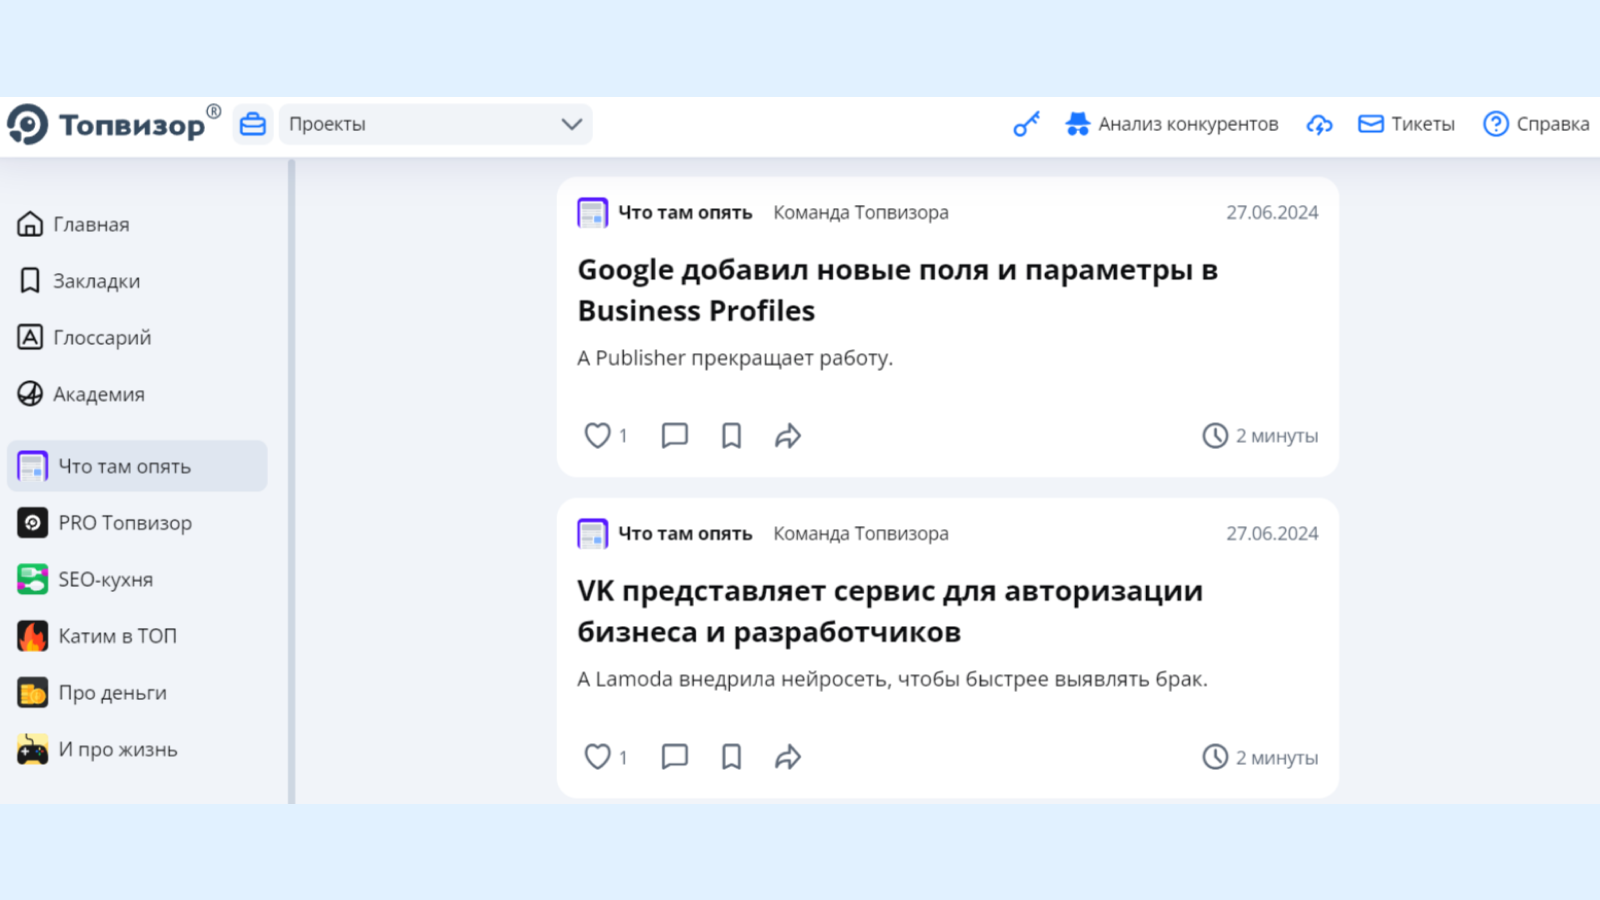The width and height of the screenshot is (1600, 900).
Task: Open the VK сервис авторизации article headline
Action: [888, 610]
